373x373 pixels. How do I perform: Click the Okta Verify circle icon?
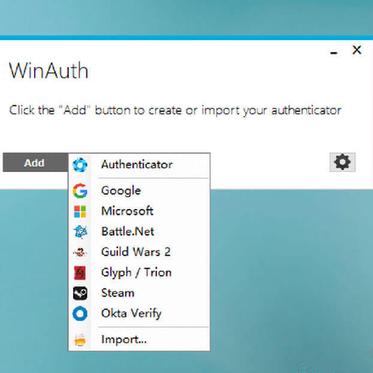click(x=80, y=314)
